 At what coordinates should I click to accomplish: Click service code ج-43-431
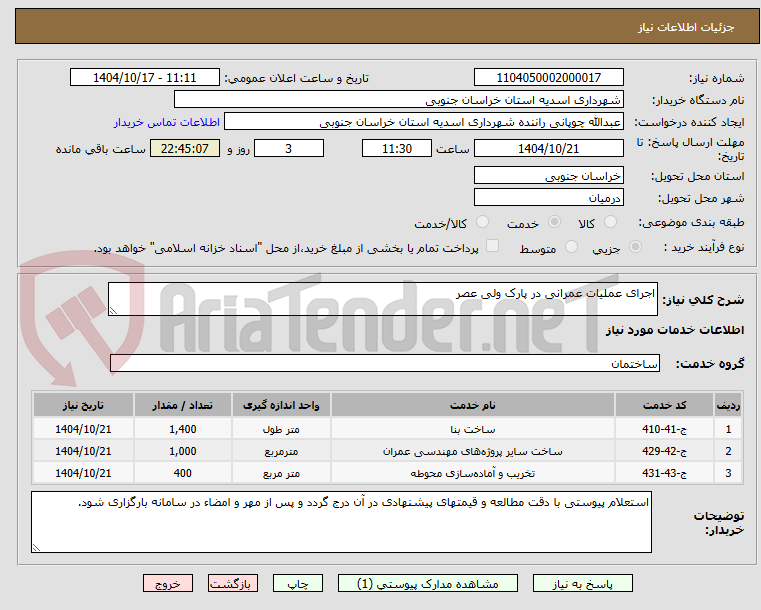click(664, 473)
